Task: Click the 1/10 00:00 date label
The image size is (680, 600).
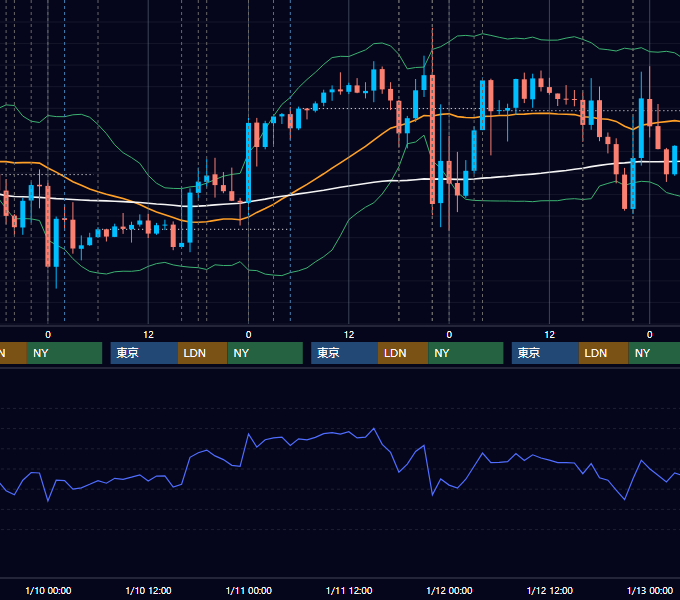Action: point(48,590)
